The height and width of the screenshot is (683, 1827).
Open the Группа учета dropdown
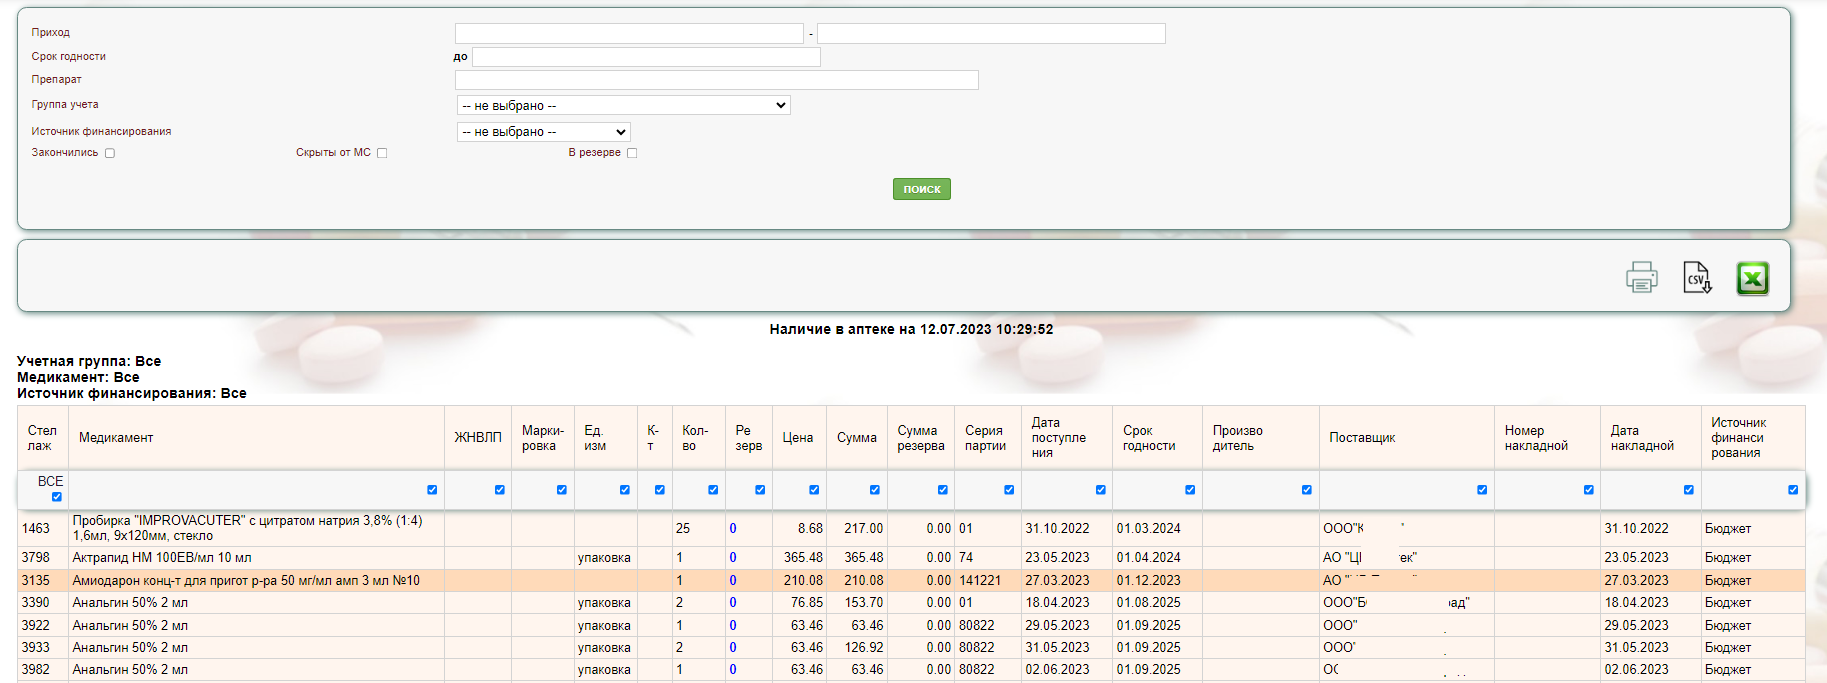[x=623, y=105]
